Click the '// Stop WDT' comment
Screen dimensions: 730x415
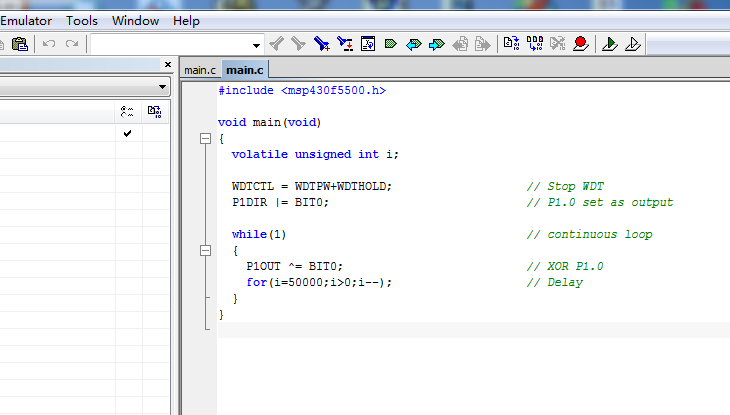tap(565, 186)
